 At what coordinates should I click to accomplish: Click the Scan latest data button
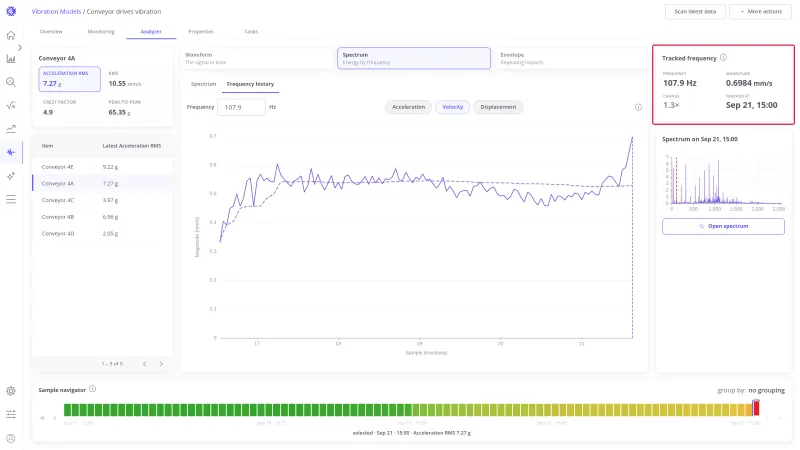(695, 11)
